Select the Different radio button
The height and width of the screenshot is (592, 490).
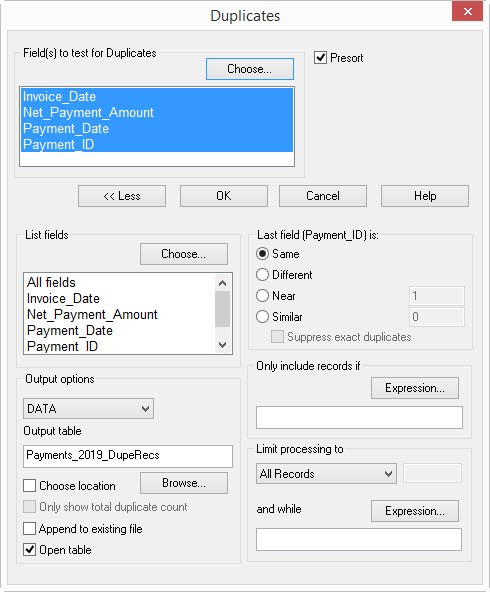[262, 274]
